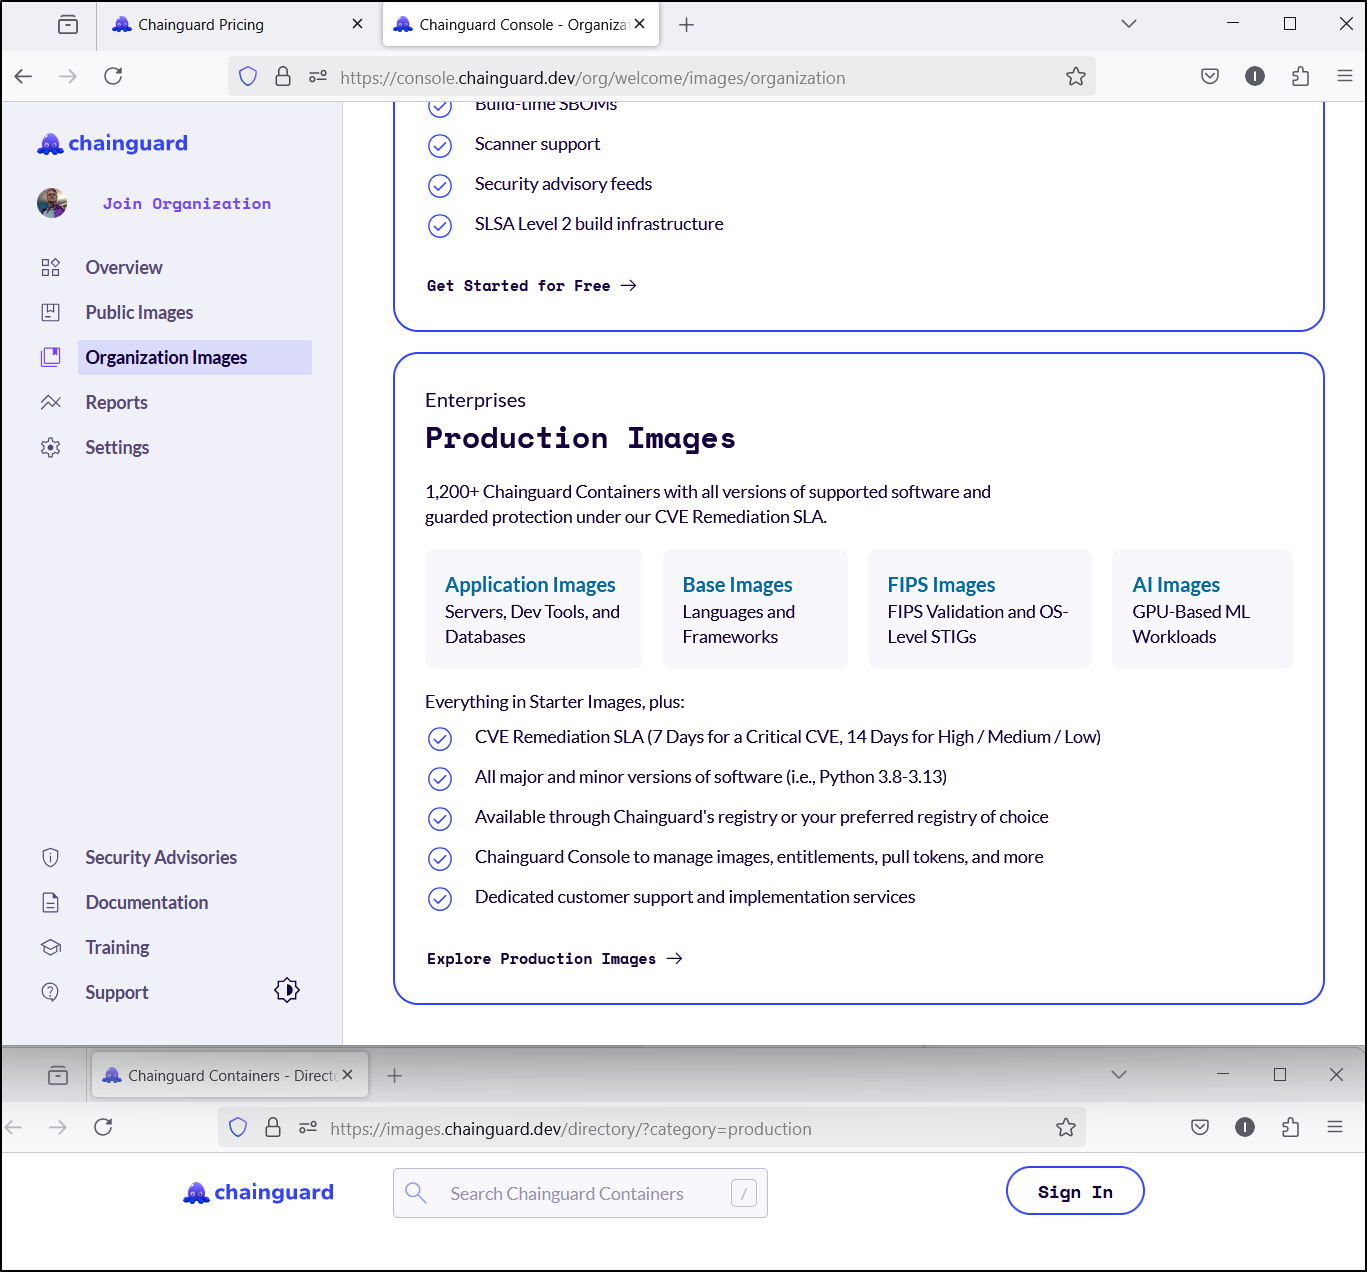This screenshot has width=1367, height=1272.
Task: Open tracking protection shield for images.chainguard.dev
Action: click(238, 1128)
